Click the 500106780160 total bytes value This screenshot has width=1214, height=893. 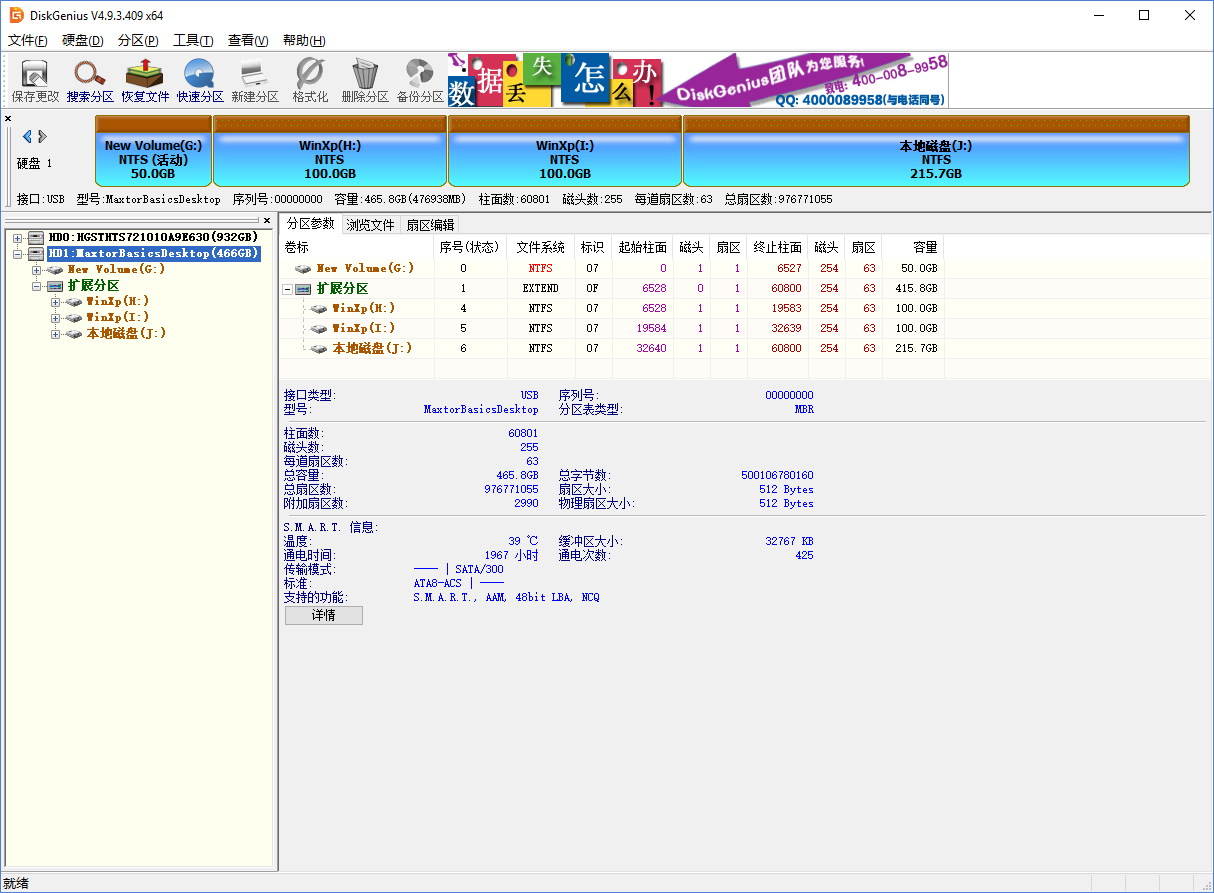[x=777, y=475]
